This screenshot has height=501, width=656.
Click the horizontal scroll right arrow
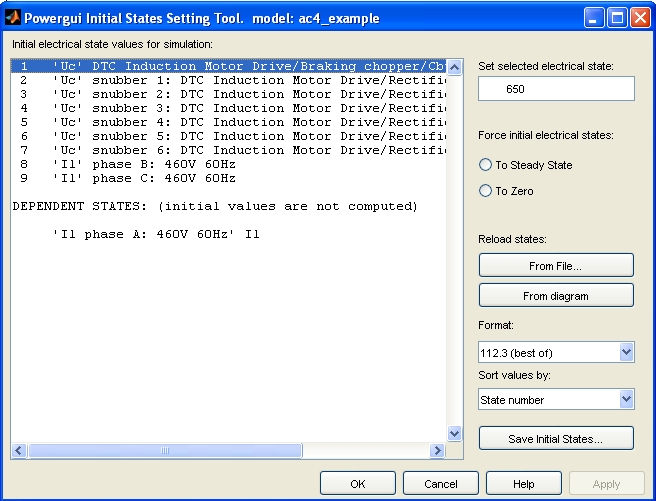coord(438,450)
